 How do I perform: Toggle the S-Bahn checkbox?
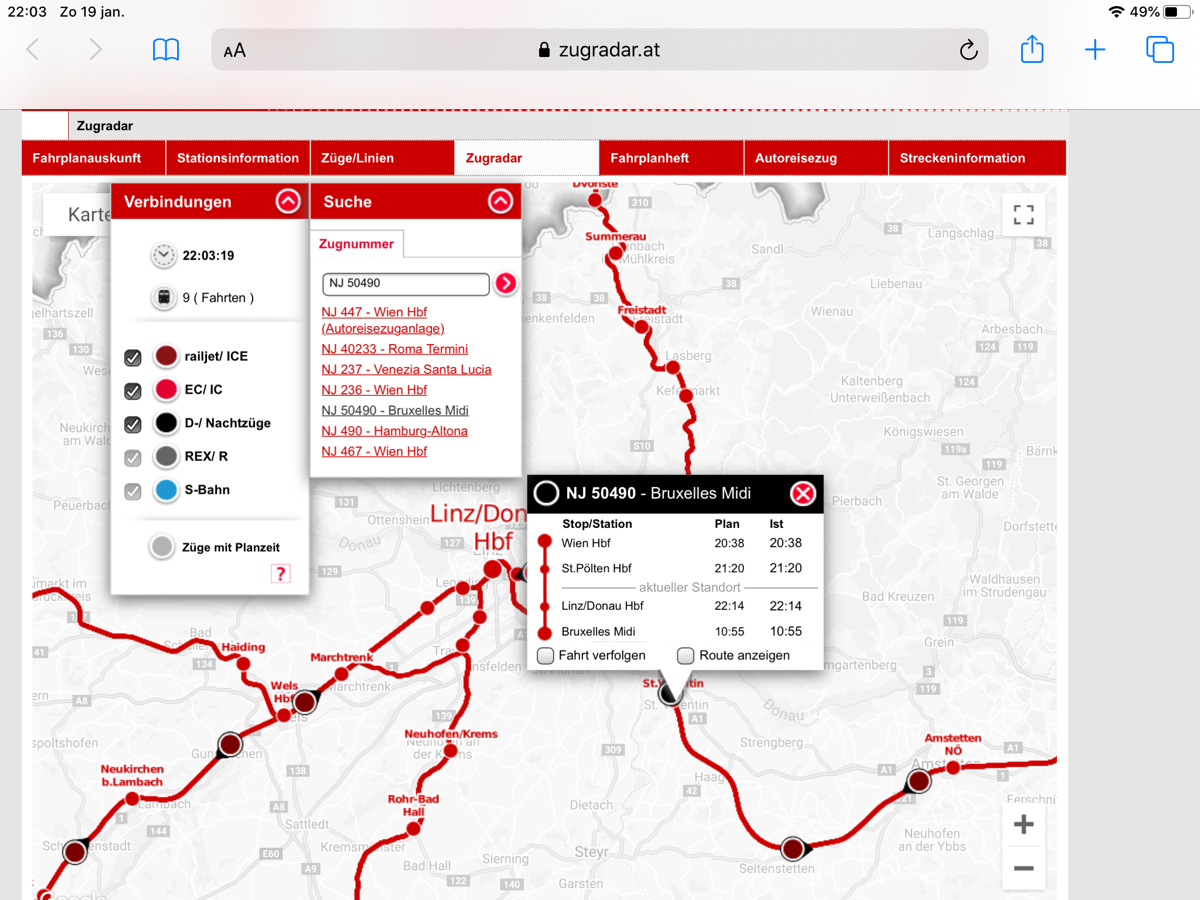[x=133, y=491]
